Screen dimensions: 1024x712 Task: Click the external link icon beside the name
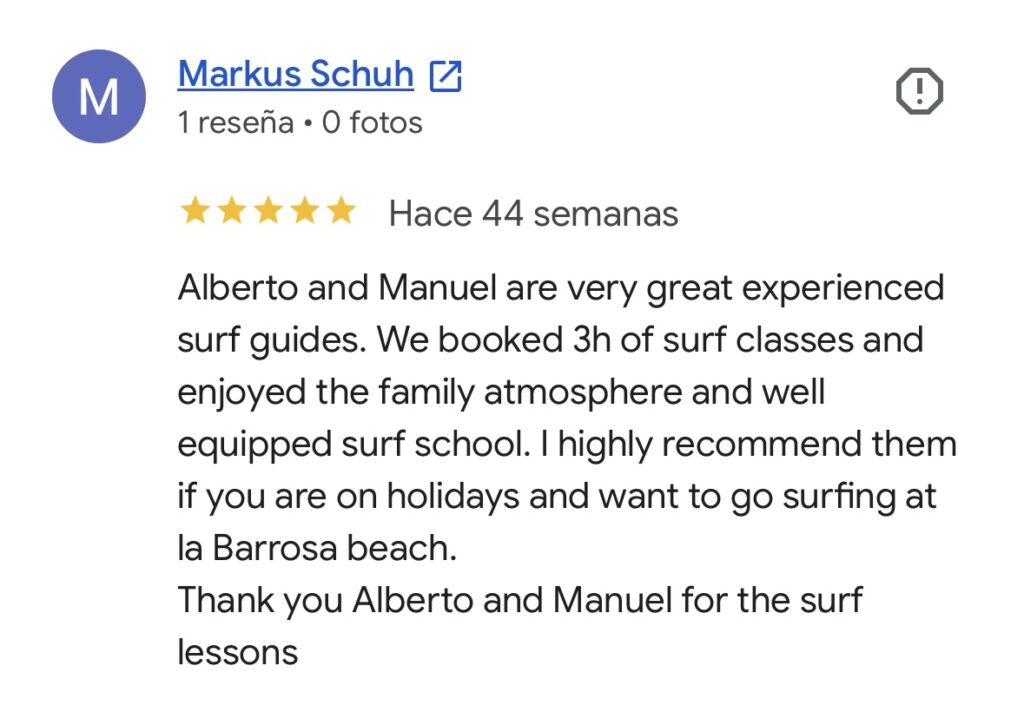(446, 76)
